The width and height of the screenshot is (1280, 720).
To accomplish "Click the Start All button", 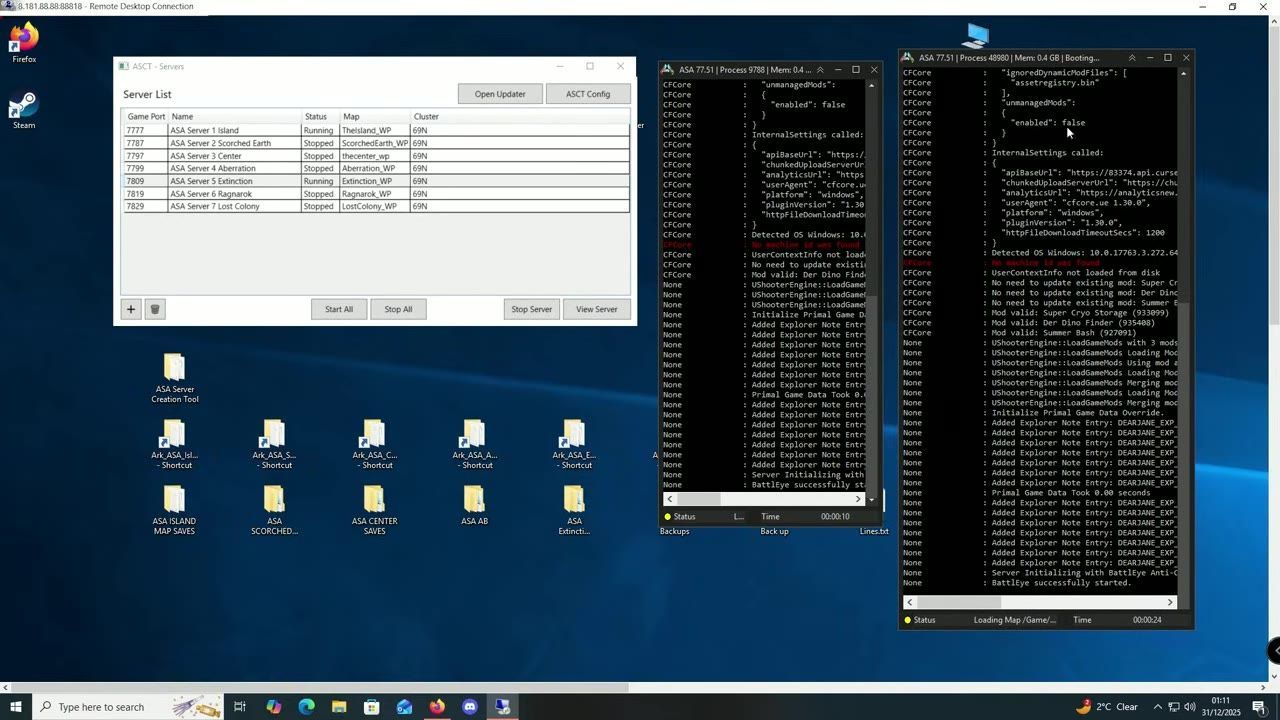I will tap(339, 309).
